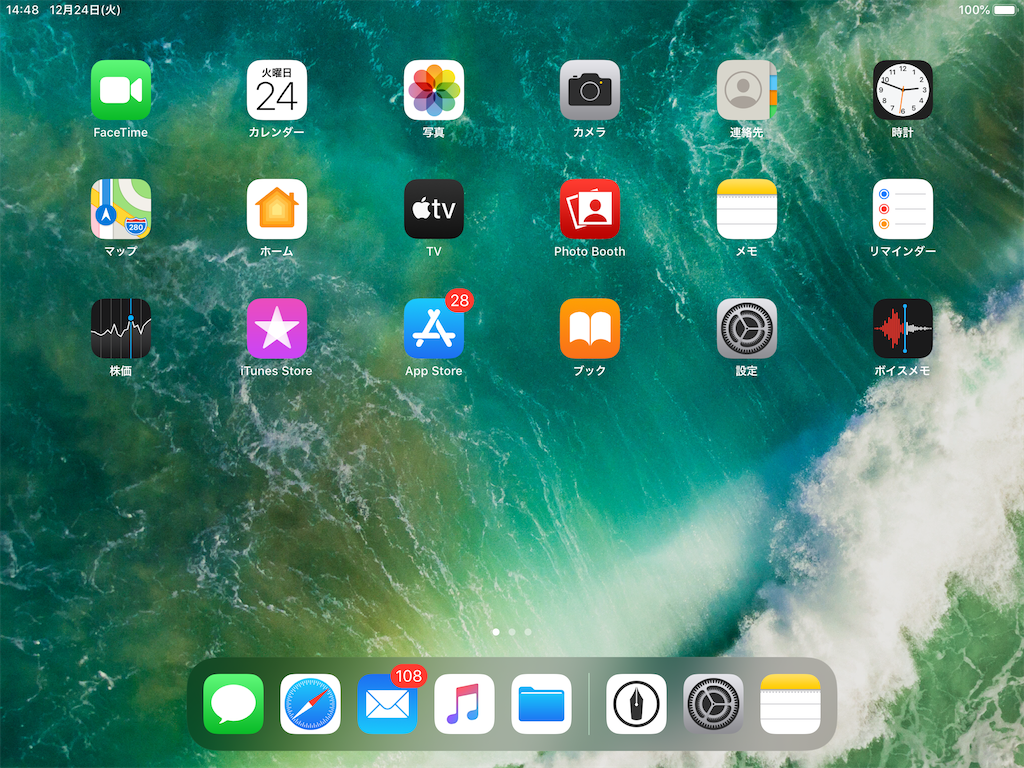Screen dimensions: 1024x768
Task: Launch the Apple TV app
Action: [434, 209]
